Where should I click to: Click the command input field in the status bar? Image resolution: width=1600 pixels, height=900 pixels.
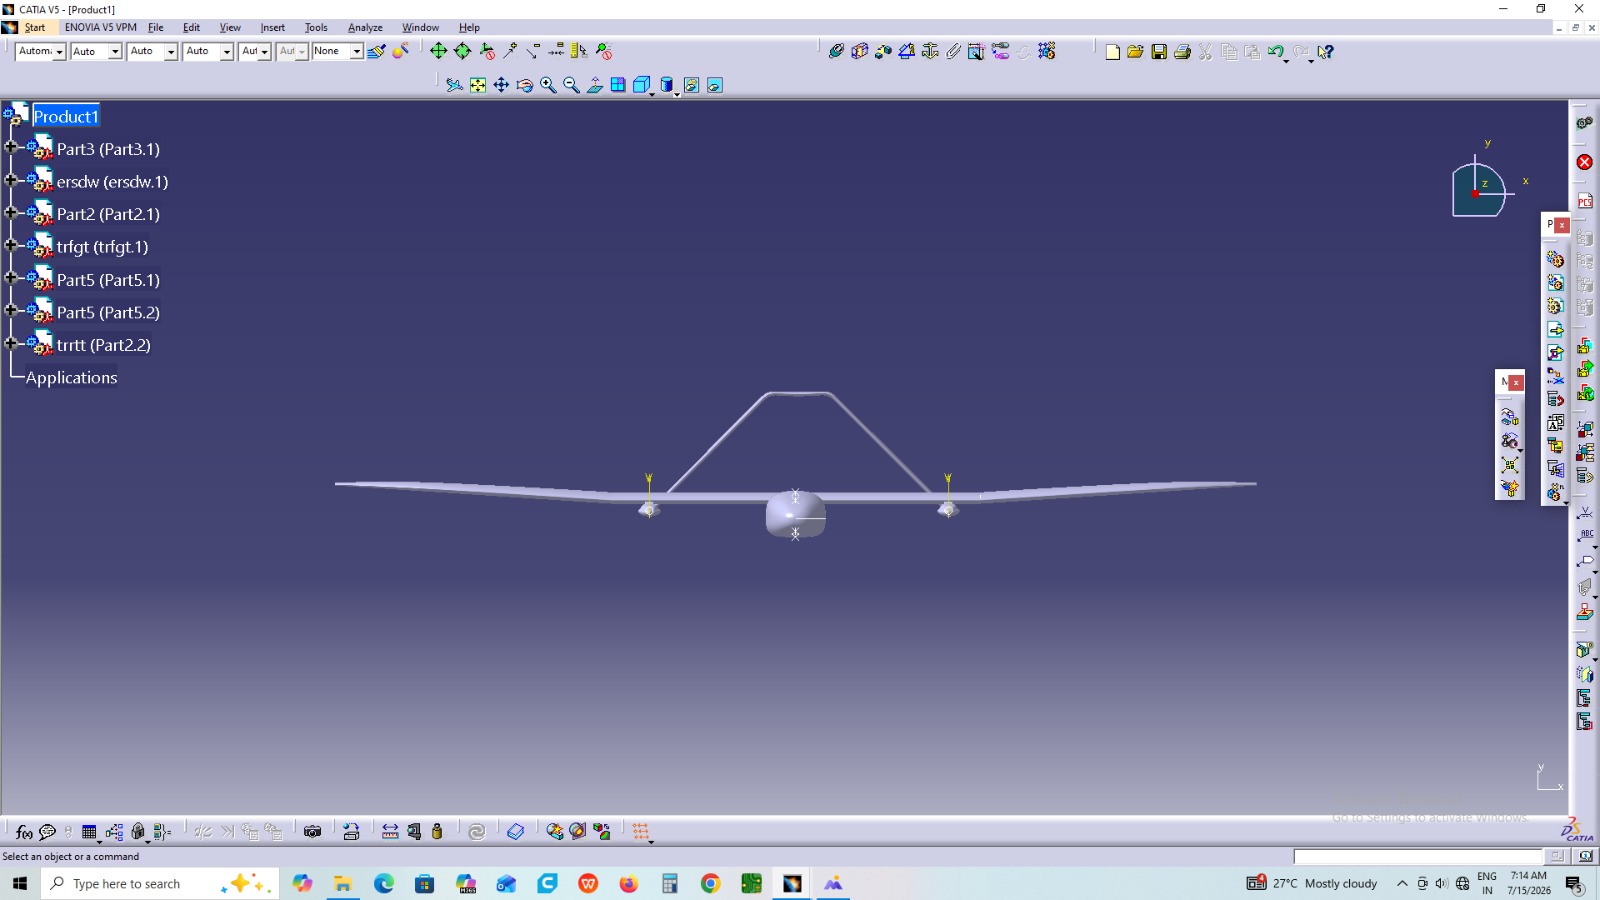[1418, 856]
